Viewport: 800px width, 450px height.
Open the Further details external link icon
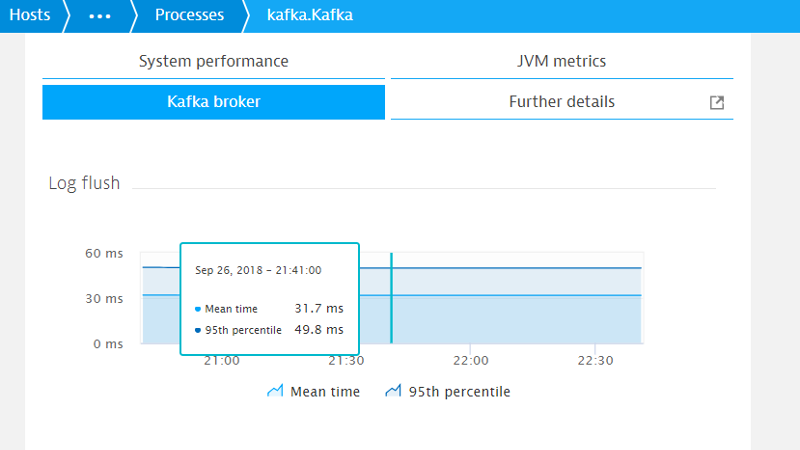(x=716, y=102)
